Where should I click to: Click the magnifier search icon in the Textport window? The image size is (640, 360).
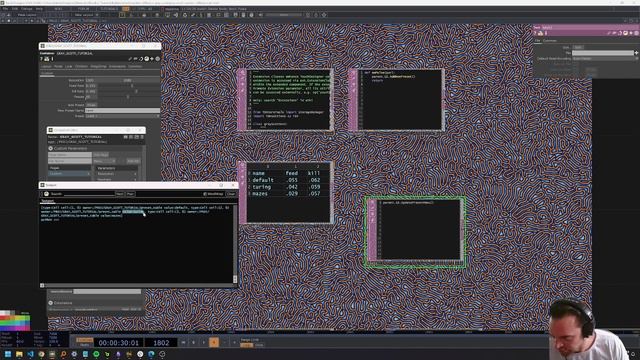coord(46,194)
